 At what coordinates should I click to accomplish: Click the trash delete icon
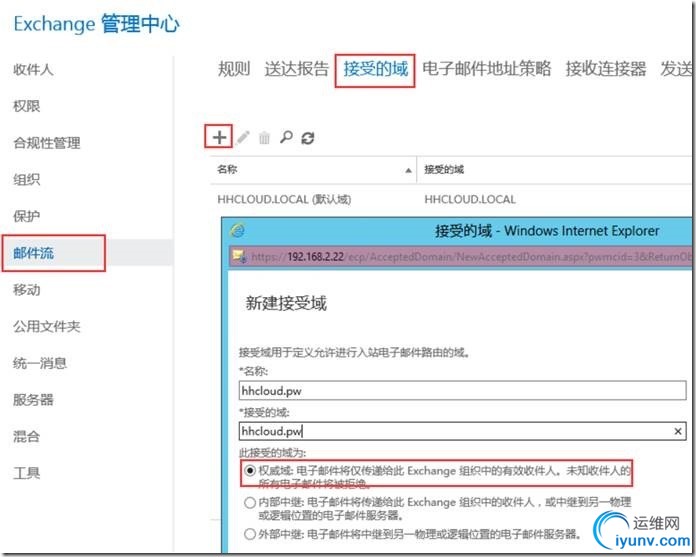(x=264, y=138)
